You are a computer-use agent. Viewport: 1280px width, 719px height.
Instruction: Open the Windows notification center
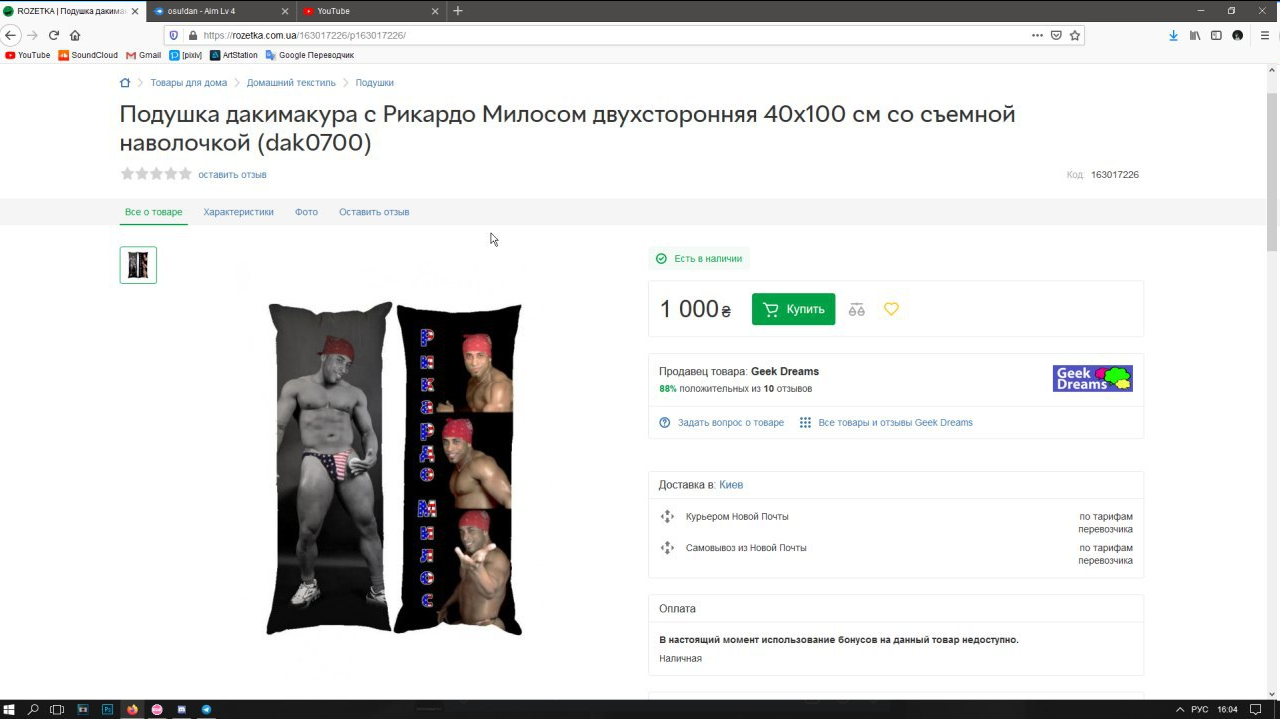[x=1256, y=709]
